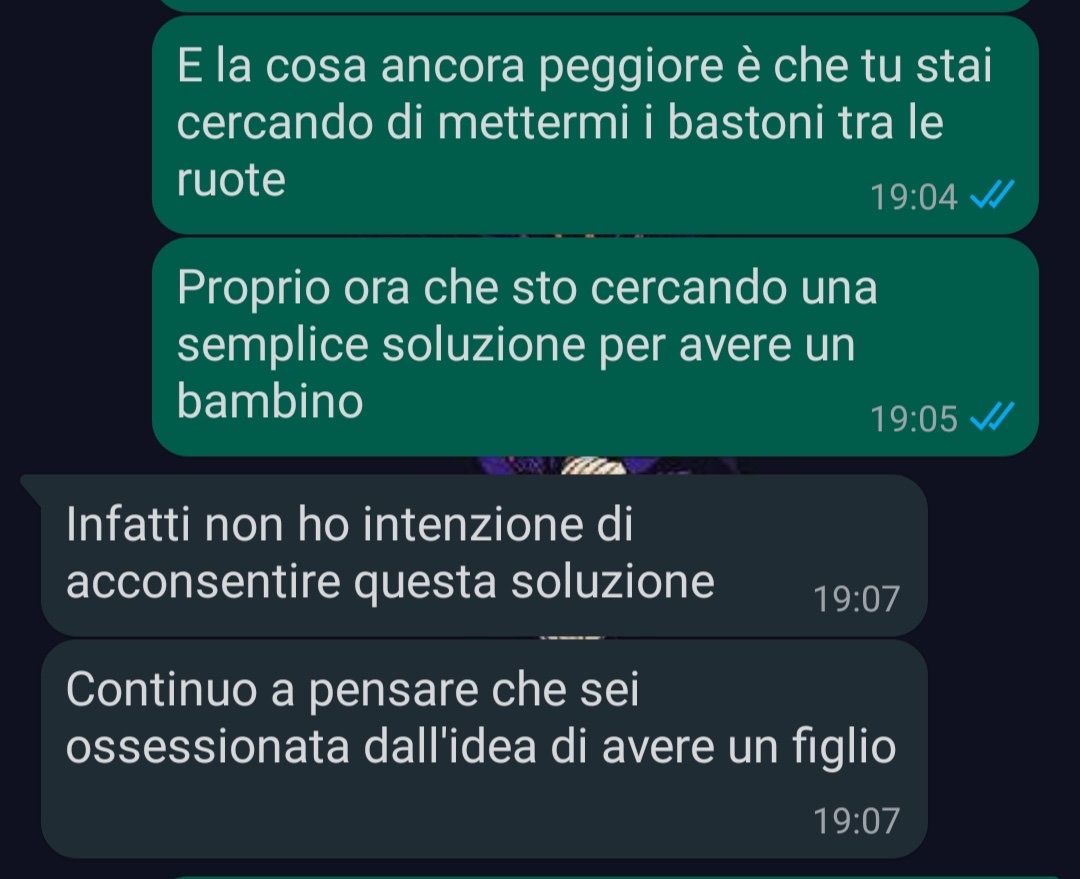
Task: Click the 19:07 time on the "acconsentire" message
Action: click(856, 599)
